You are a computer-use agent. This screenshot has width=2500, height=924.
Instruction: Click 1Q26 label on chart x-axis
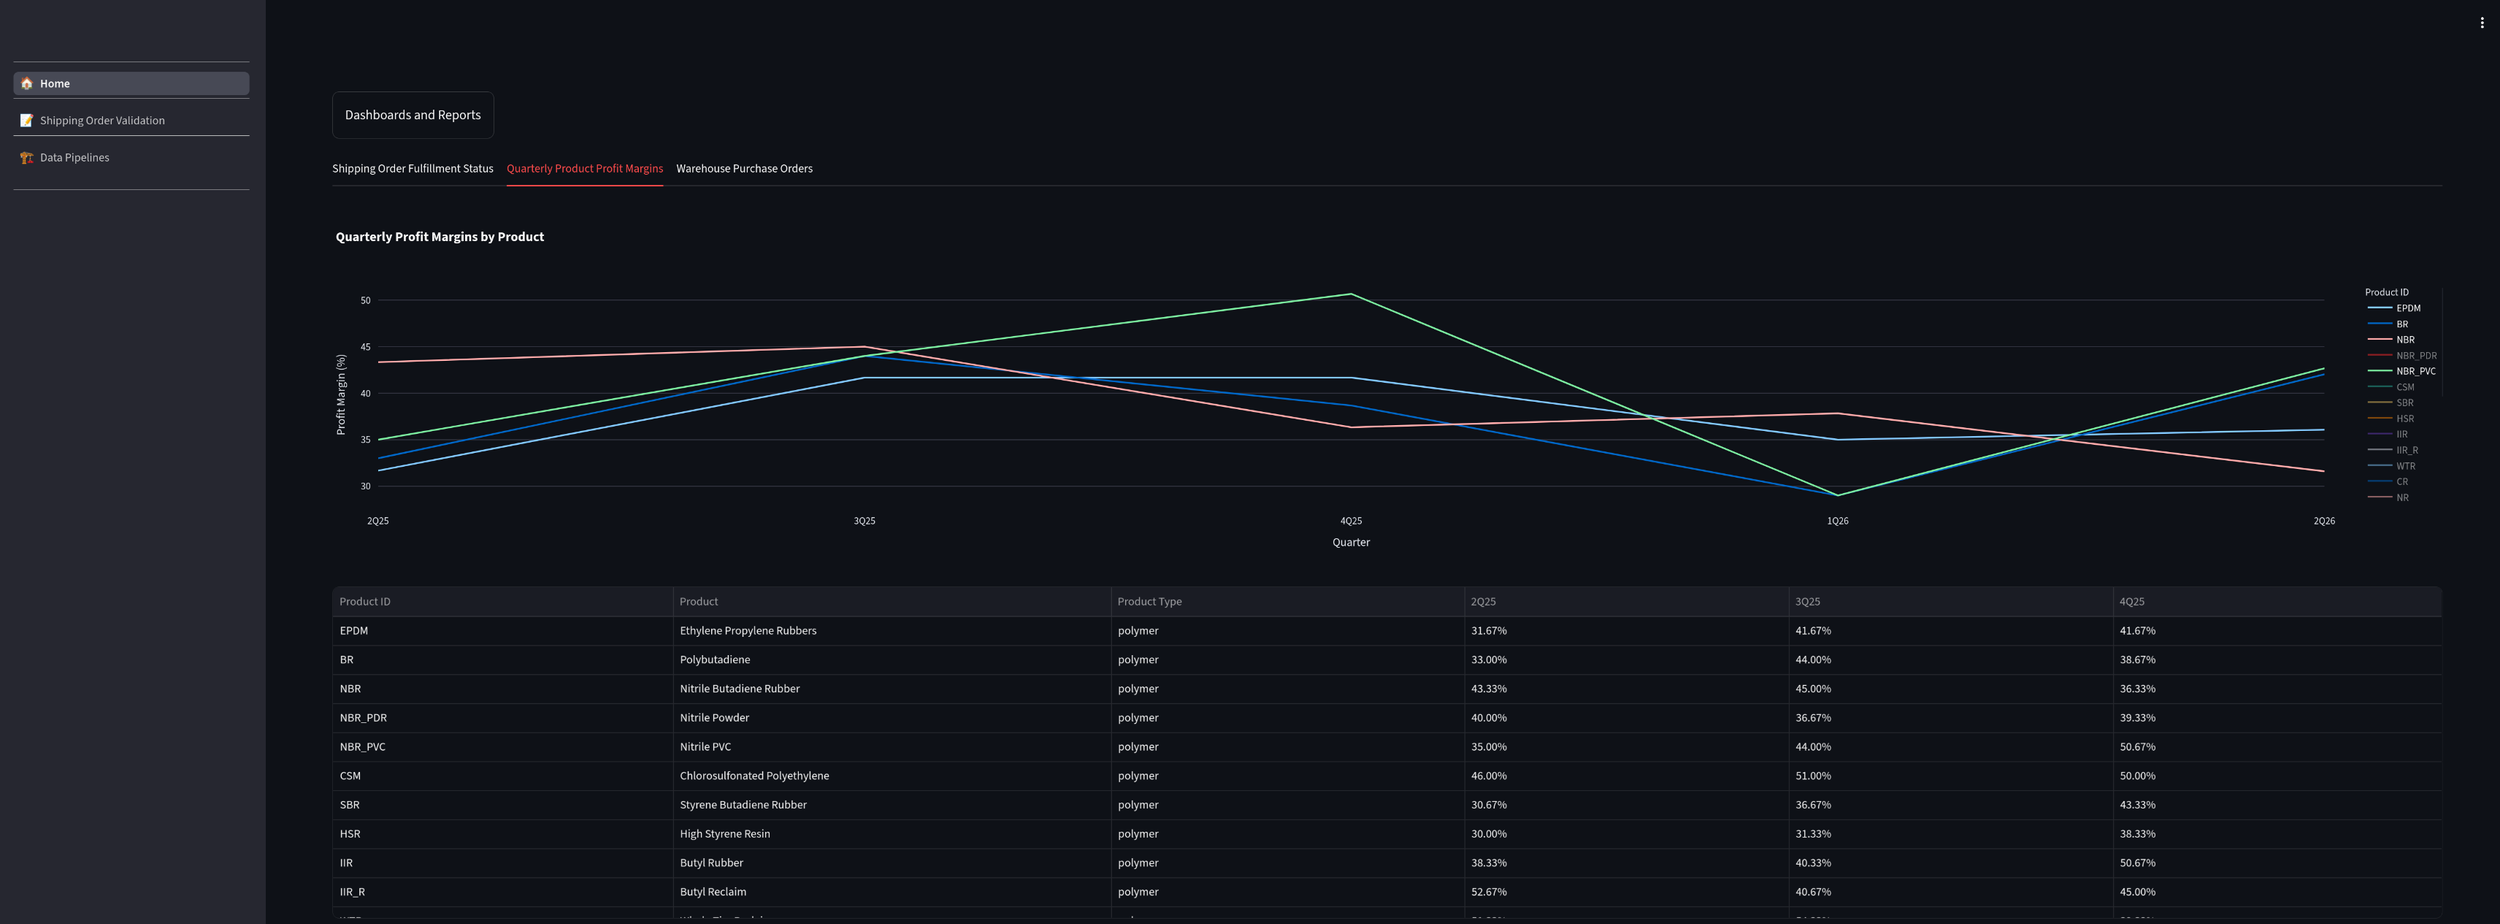click(x=1837, y=521)
